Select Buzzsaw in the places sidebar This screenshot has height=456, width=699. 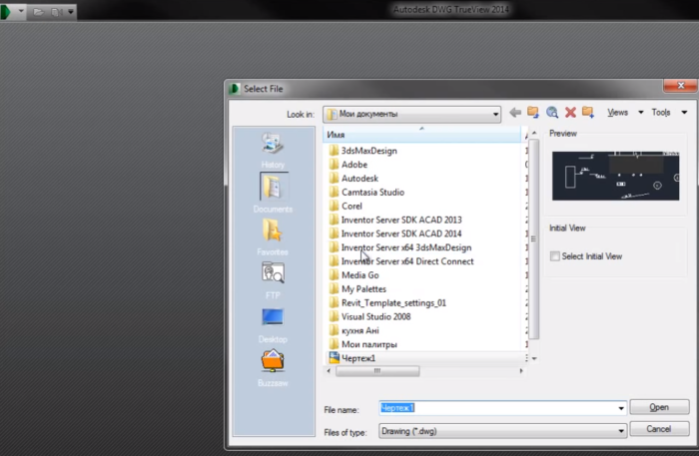tap(273, 368)
